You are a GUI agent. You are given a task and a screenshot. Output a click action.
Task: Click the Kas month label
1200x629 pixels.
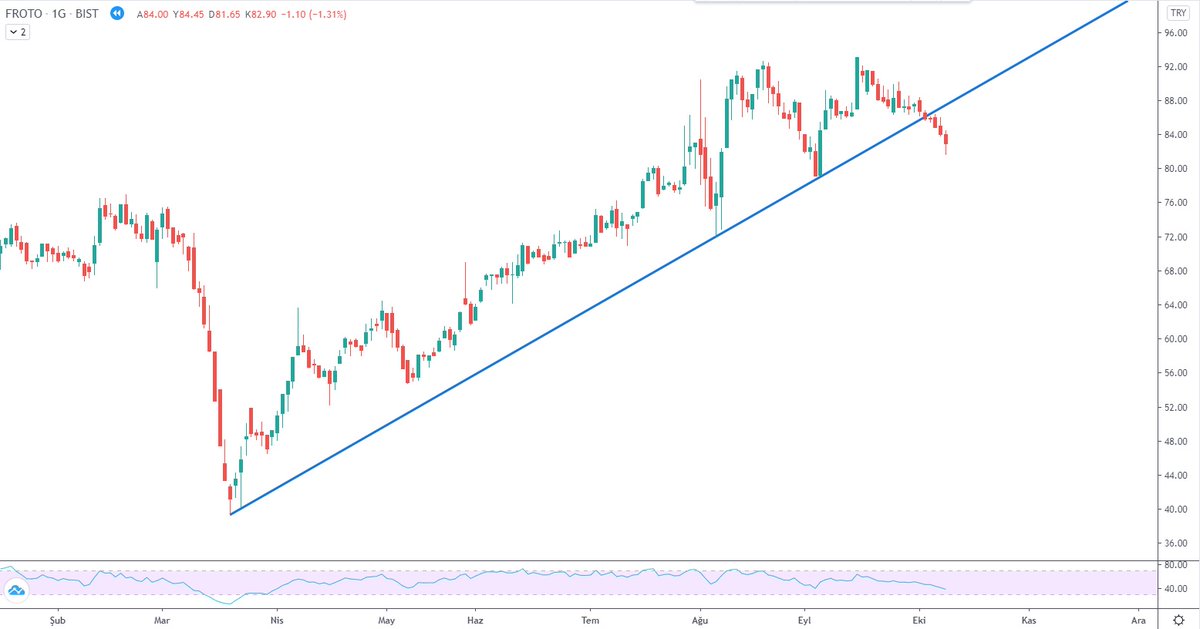pyautogui.click(x=1029, y=620)
